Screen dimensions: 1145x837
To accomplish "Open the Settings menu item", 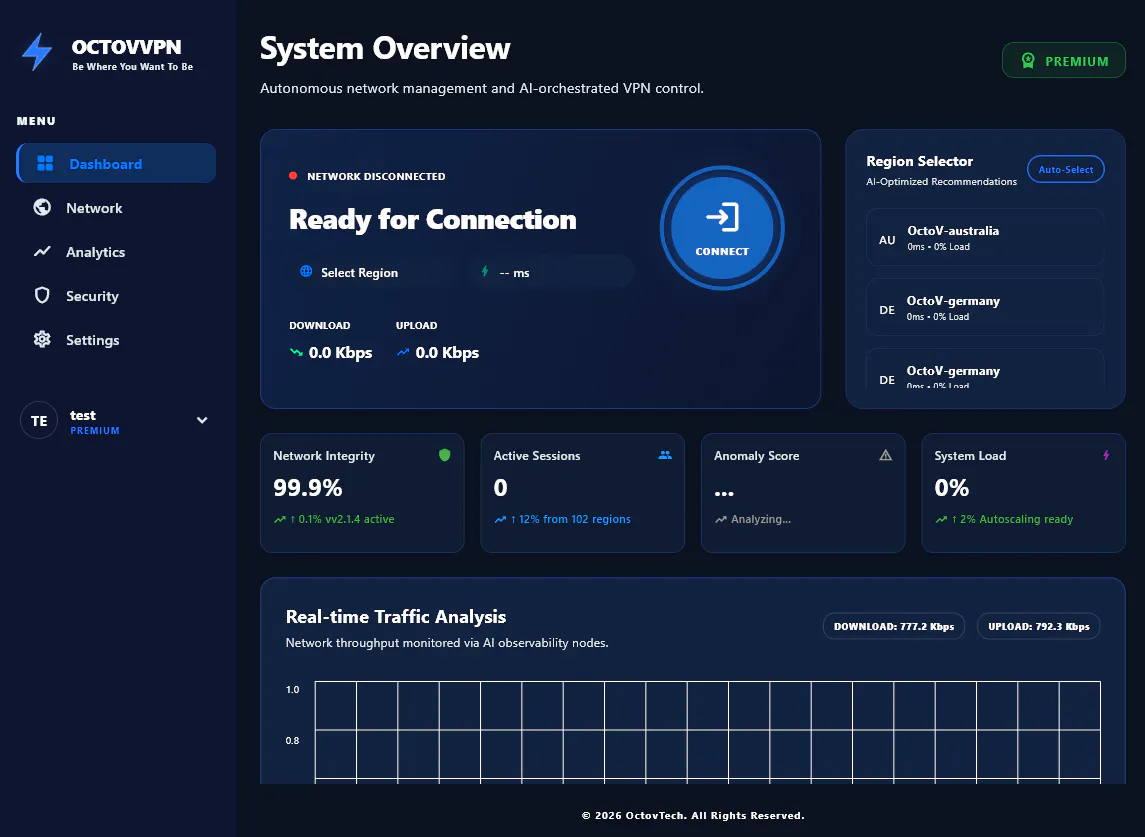I will pos(116,339).
